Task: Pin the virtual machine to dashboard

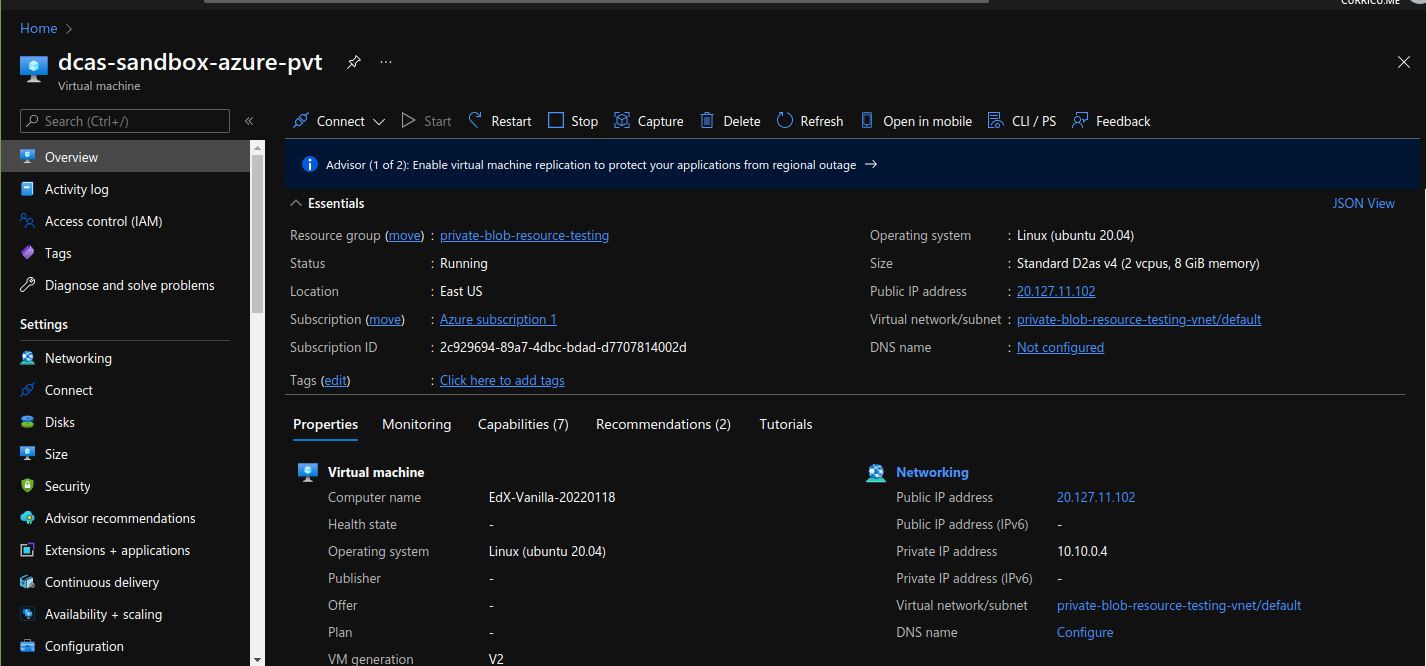Action: coord(353,62)
